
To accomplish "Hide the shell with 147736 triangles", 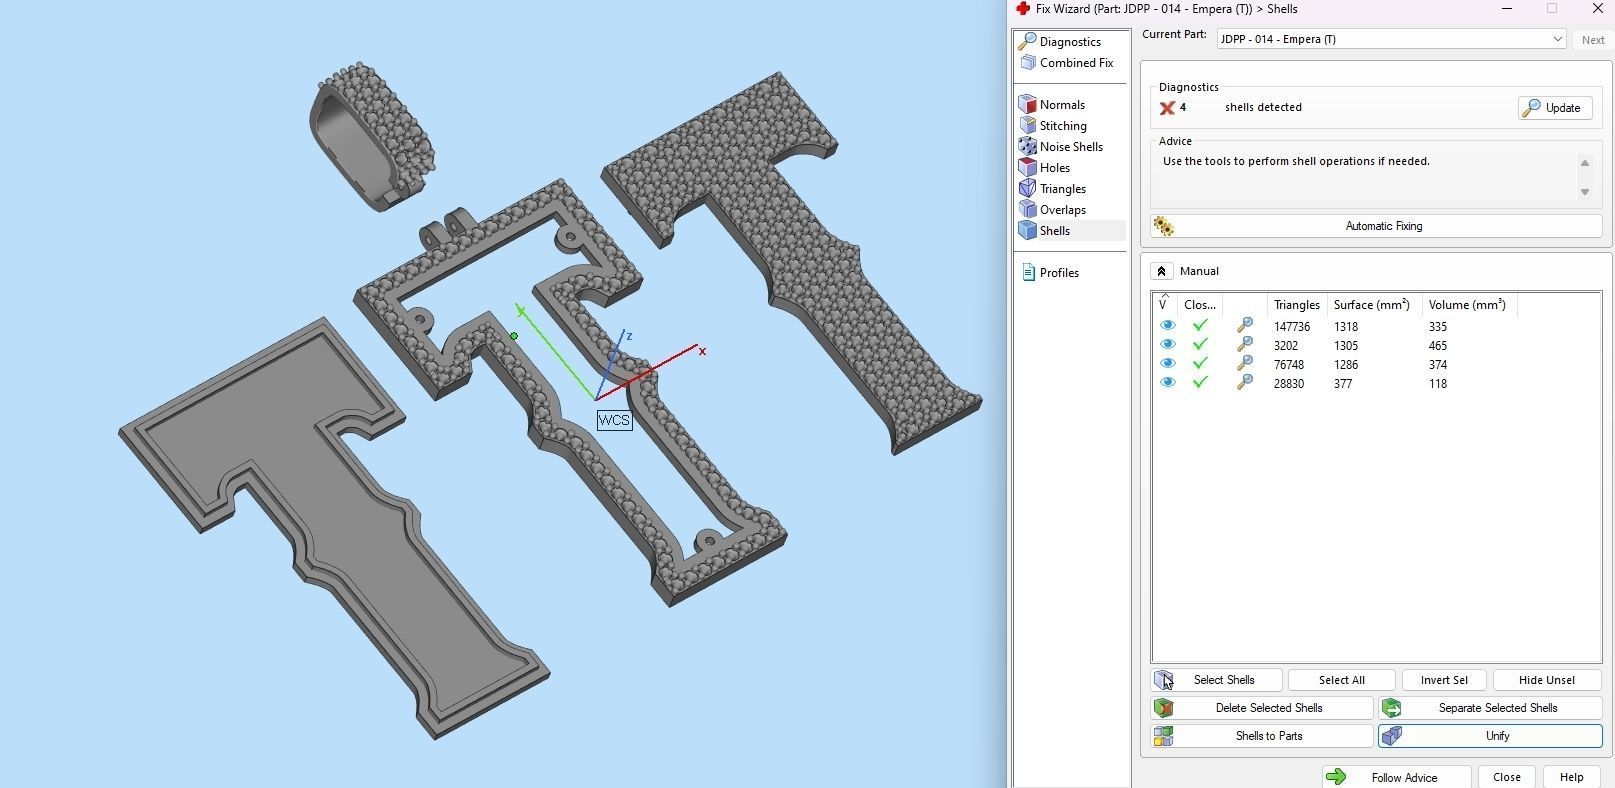I will 1167,326.
